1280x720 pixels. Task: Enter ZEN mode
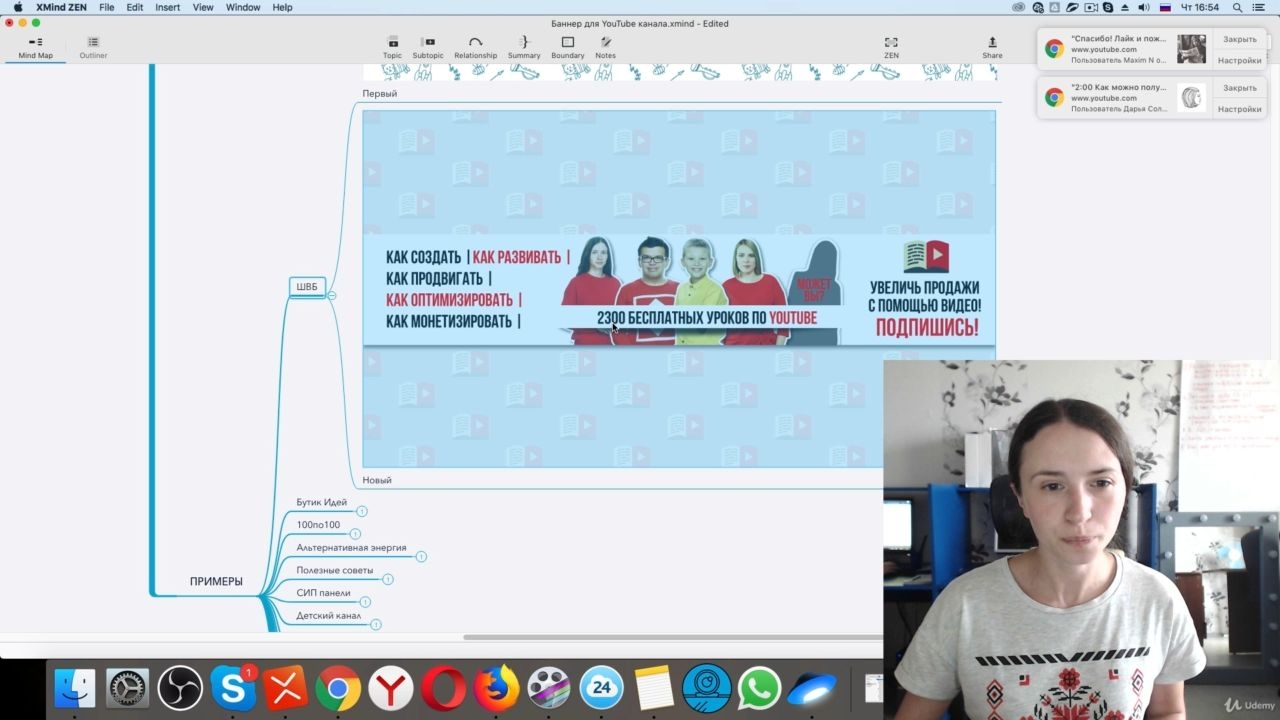tap(891, 47)
